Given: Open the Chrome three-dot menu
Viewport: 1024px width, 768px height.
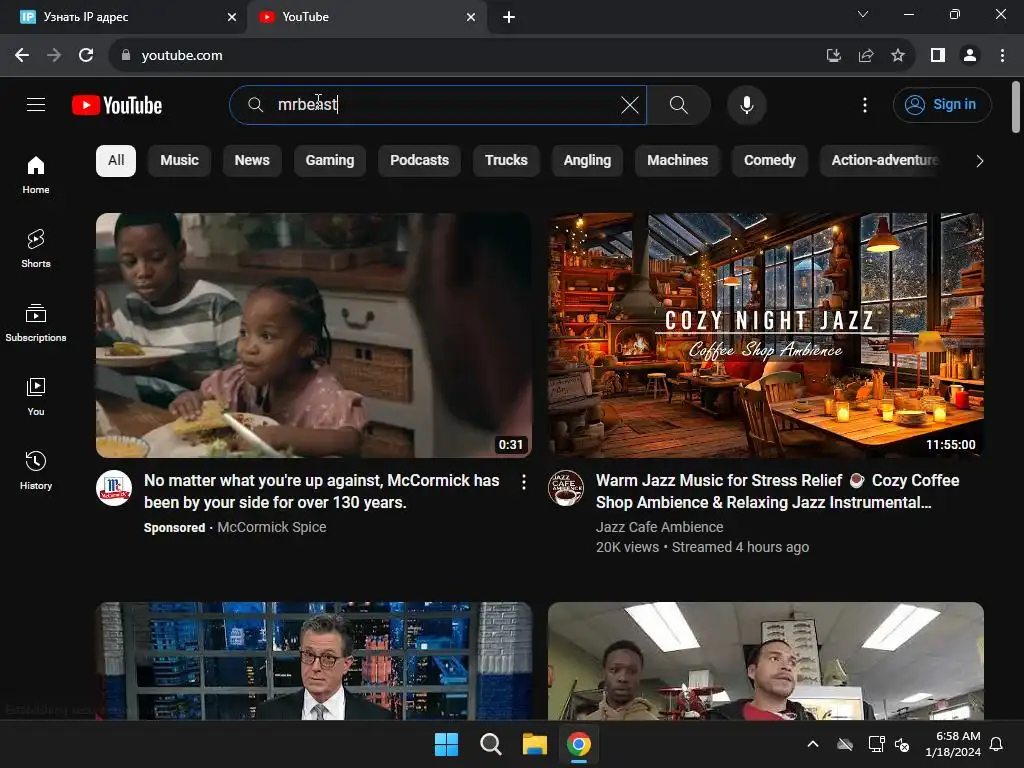Looking at the screenshot, I should click(1002, 56).
